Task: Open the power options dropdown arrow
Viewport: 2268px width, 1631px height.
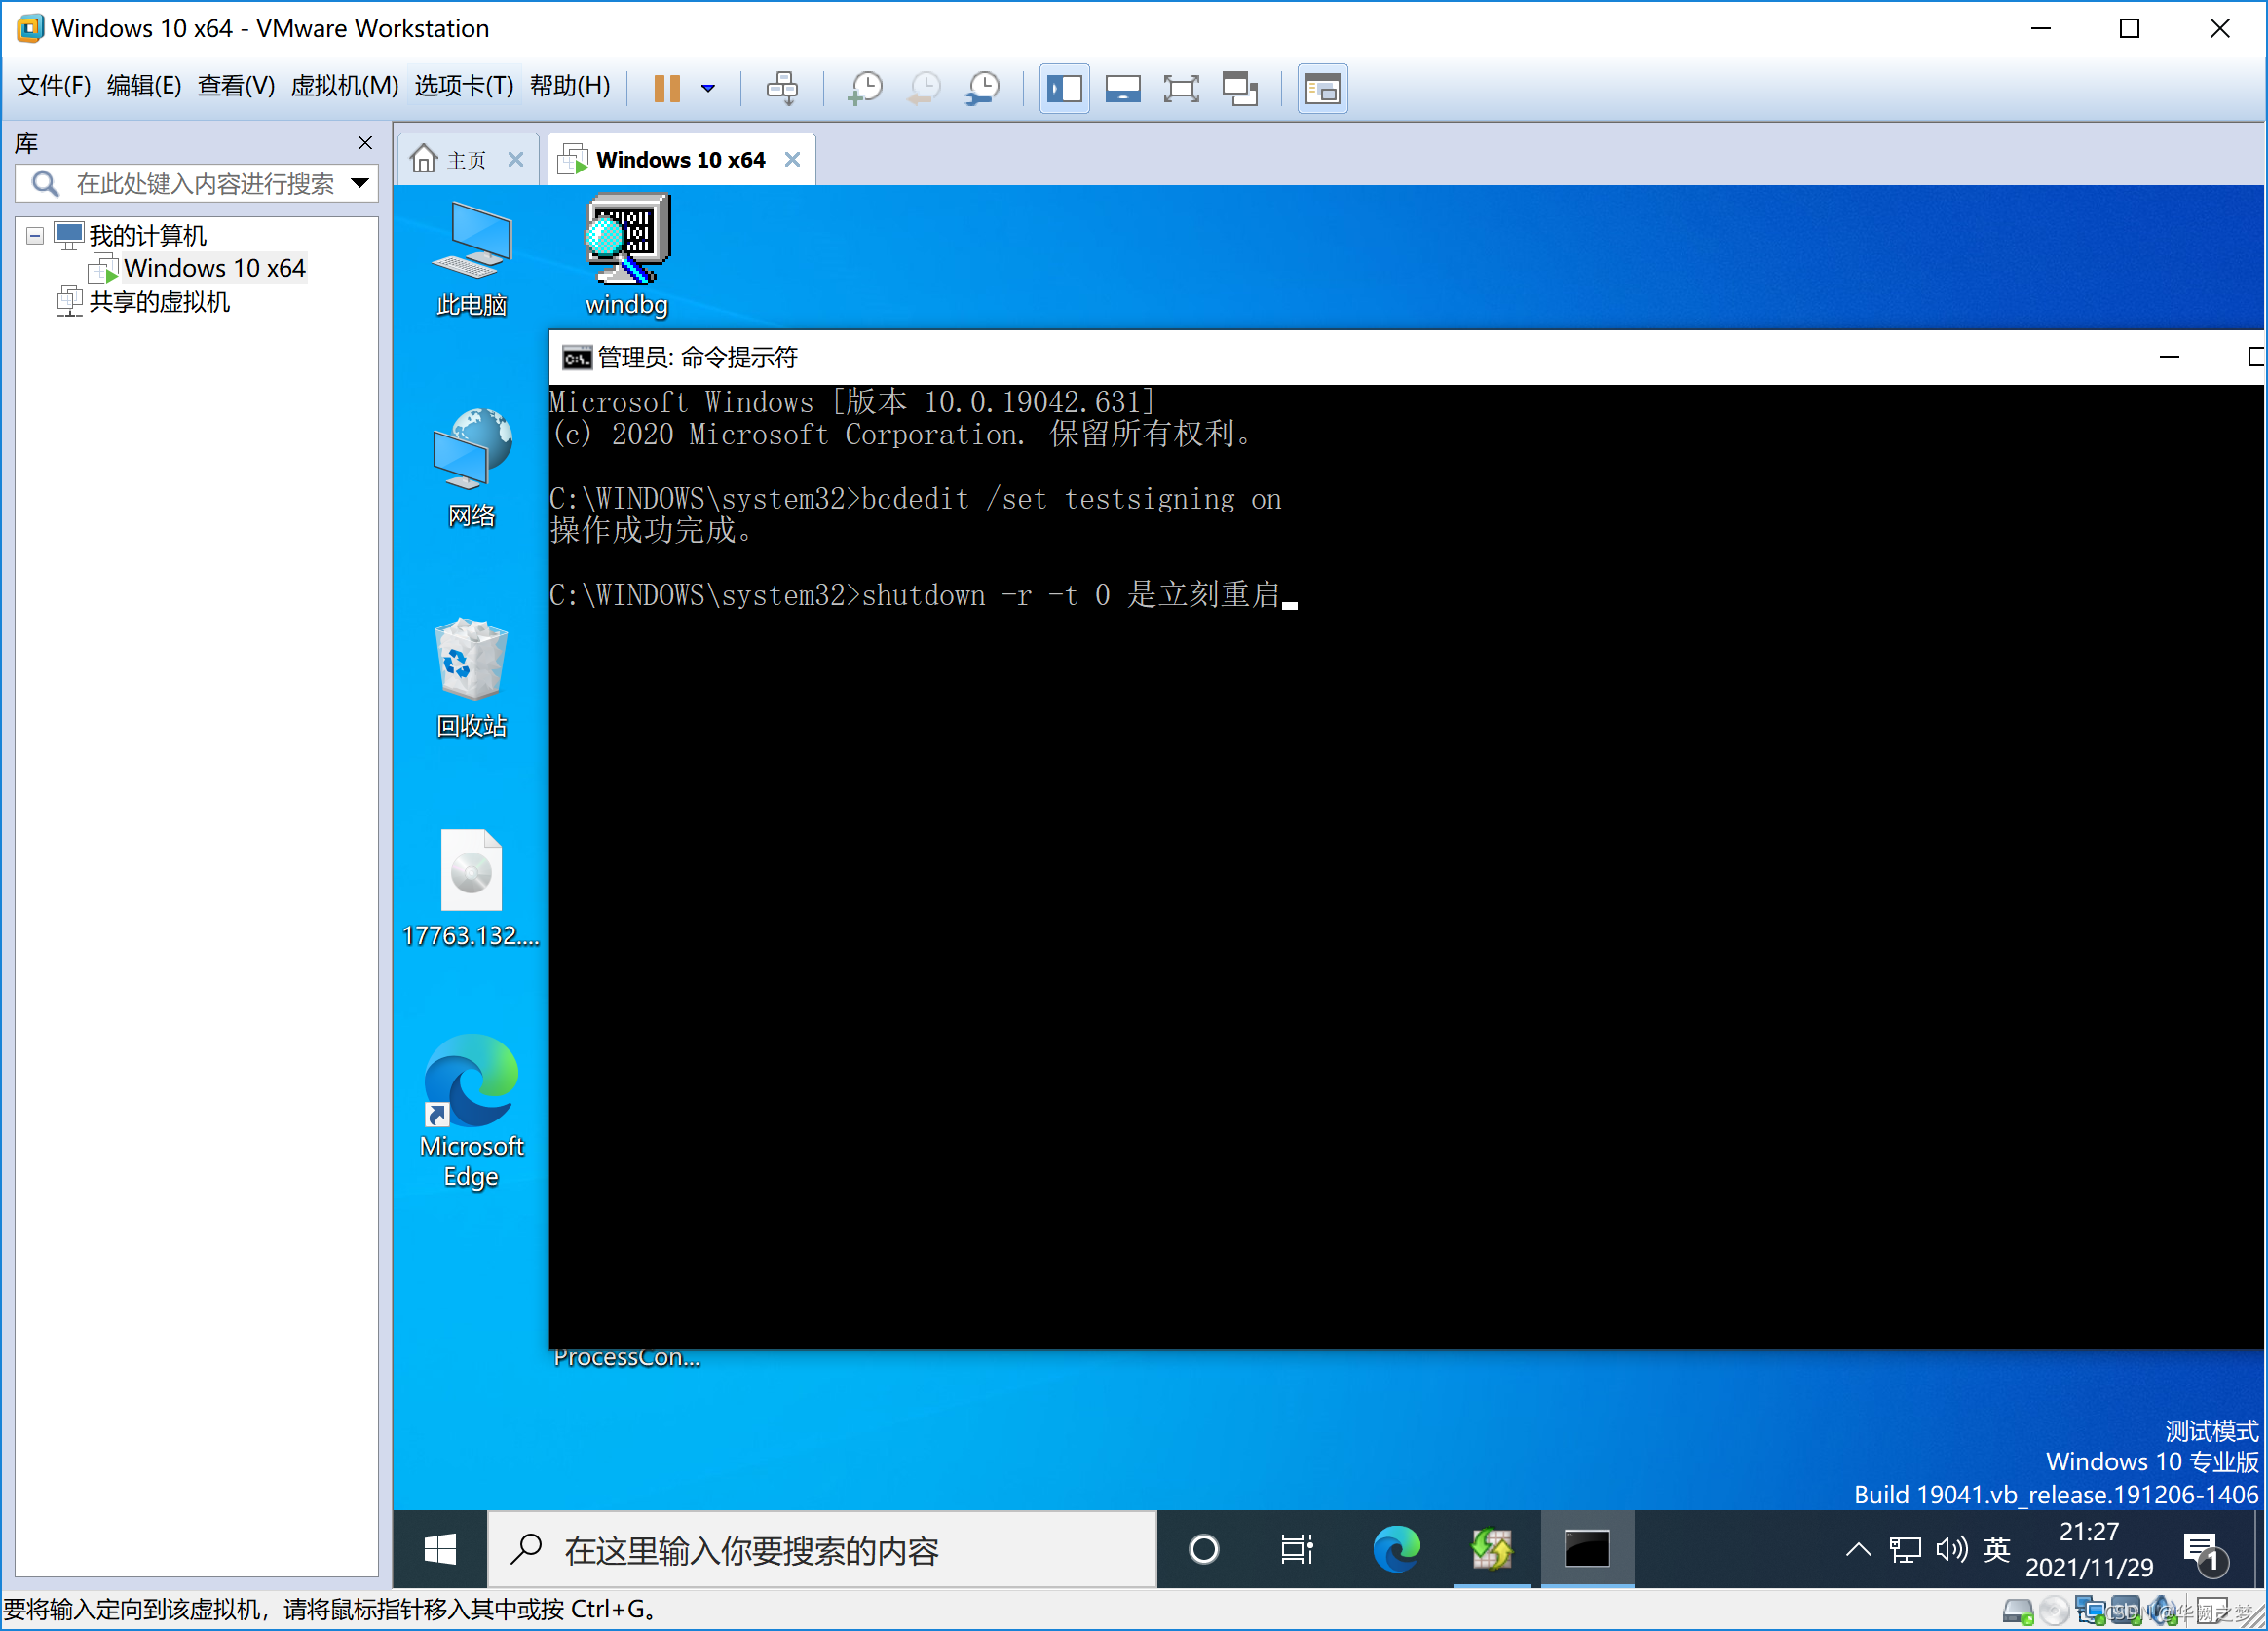Action: (x=708, y=88)
